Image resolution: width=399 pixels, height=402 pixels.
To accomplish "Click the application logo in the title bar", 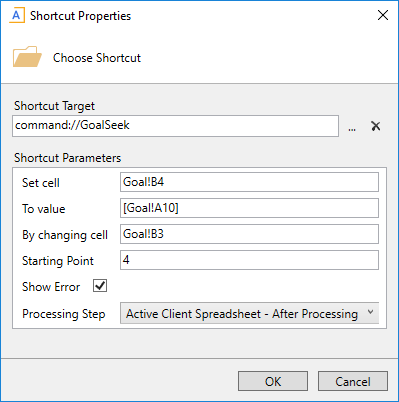I will (17, 16).
